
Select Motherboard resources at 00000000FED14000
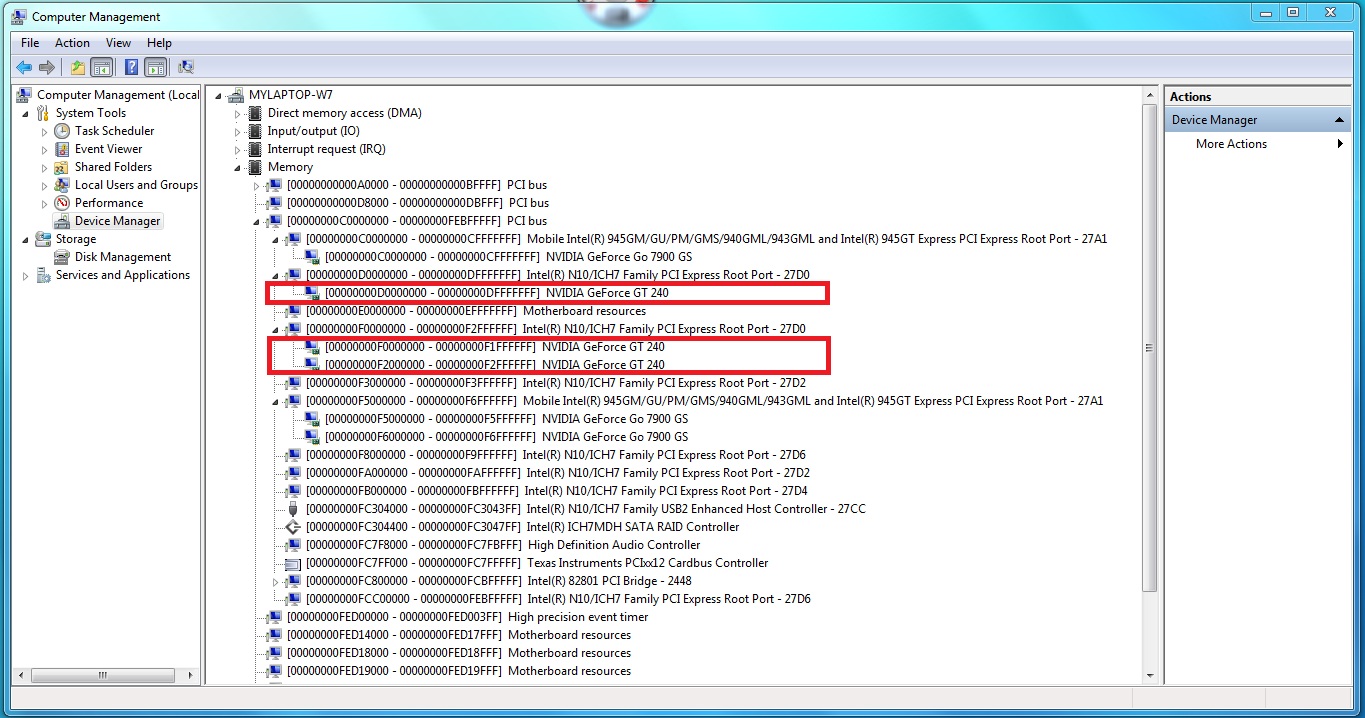[x=458, y=635]
